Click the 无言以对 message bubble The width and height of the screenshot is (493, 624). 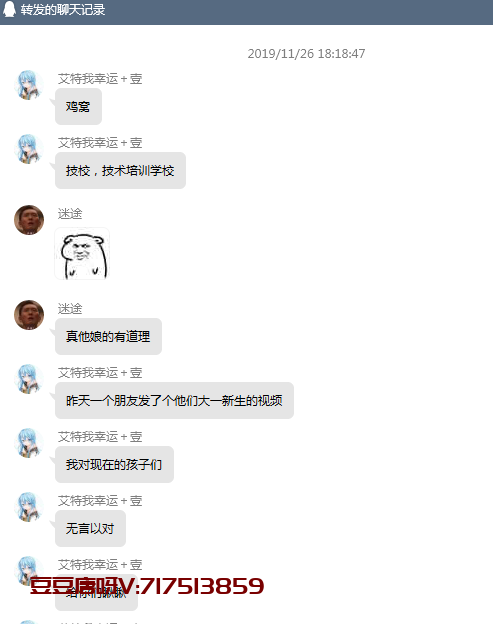(90, 528)
